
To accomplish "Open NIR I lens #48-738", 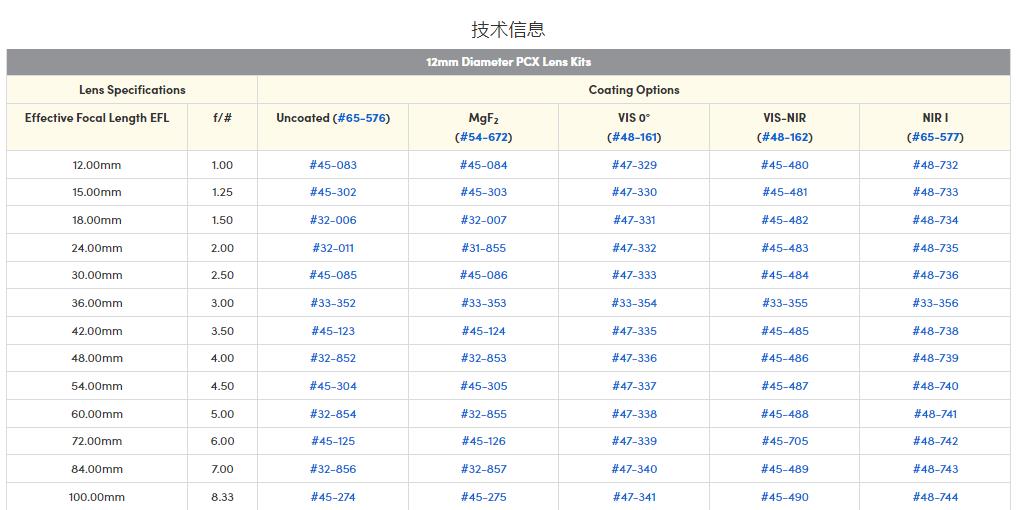I will [x=935, y=331].
